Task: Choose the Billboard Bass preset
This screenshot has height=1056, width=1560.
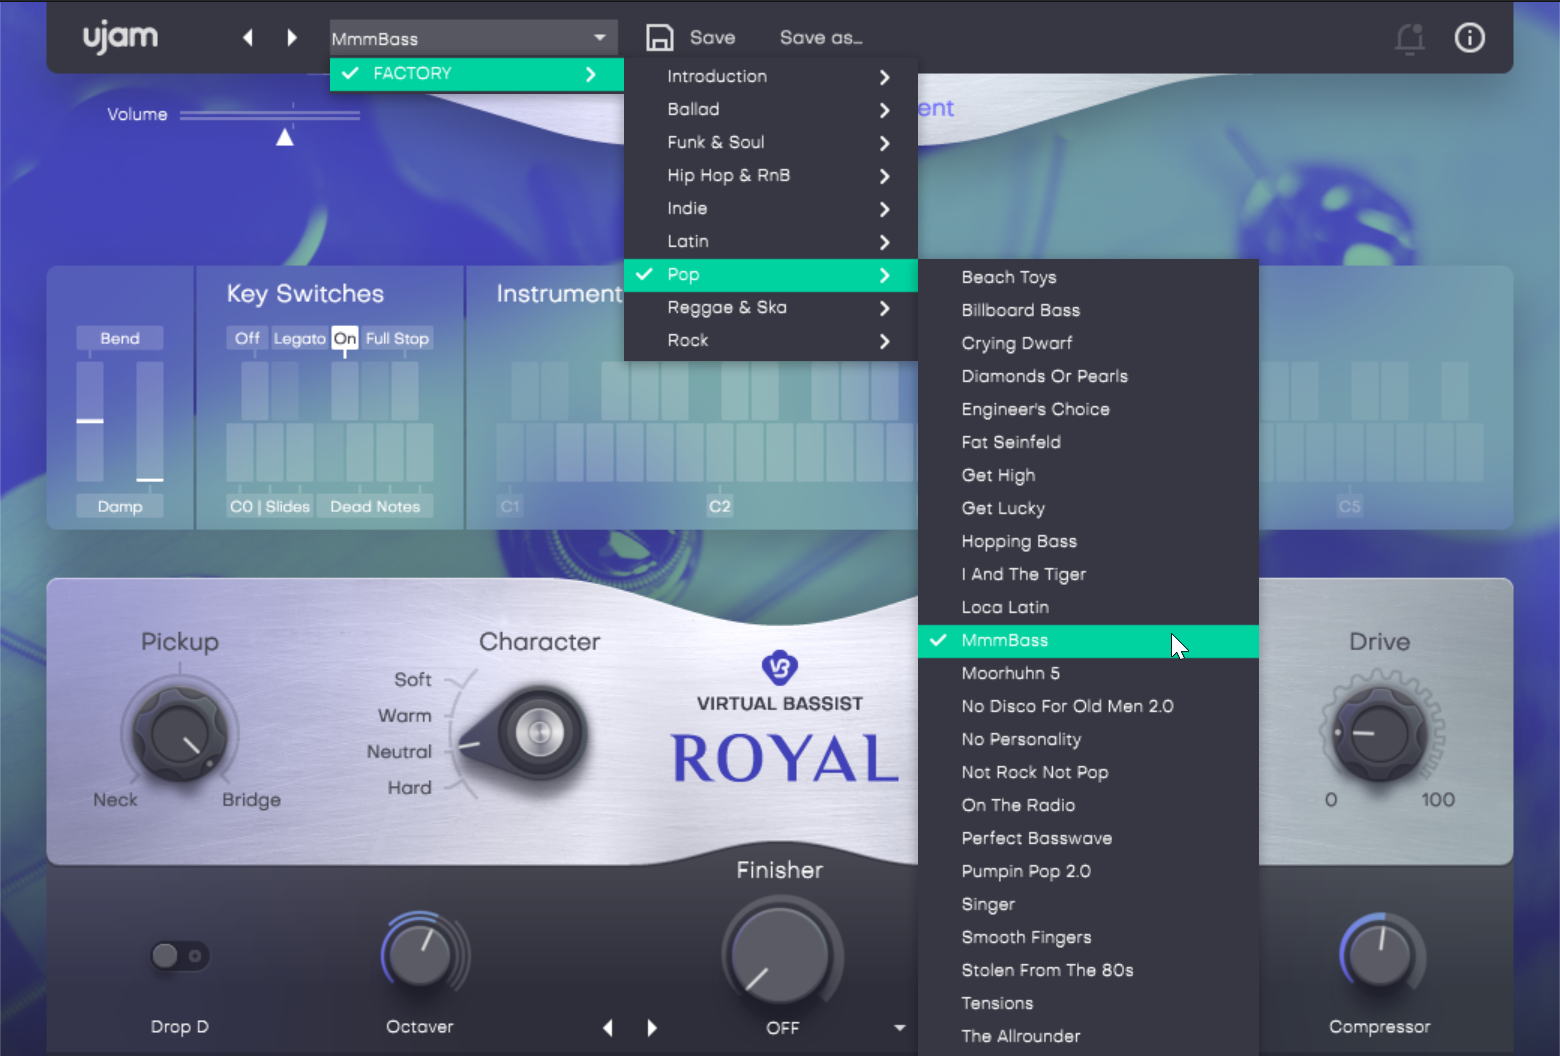Action: tap(1088, 311)
